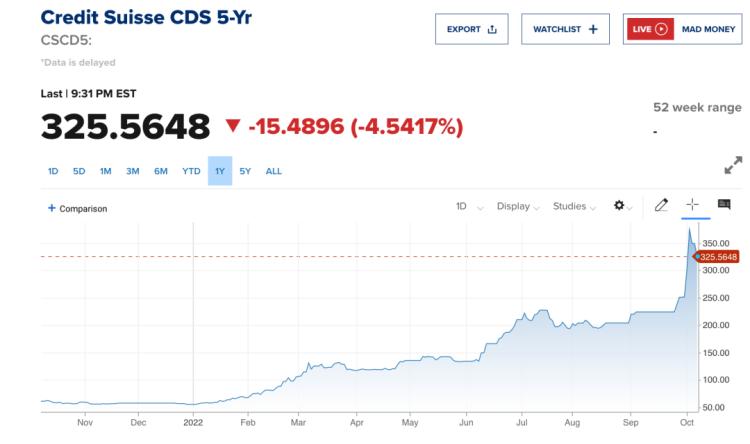
Task: Click the LIVE play badge
Action: coord(650,29)
